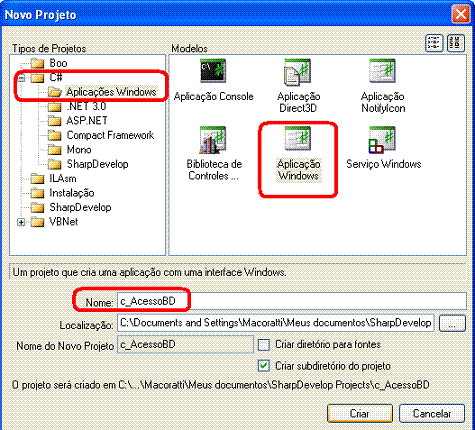Open the Boo project type folder
The height and width of the screenshot is (430, 475).
pyautogui.click(x=58, y=63)
